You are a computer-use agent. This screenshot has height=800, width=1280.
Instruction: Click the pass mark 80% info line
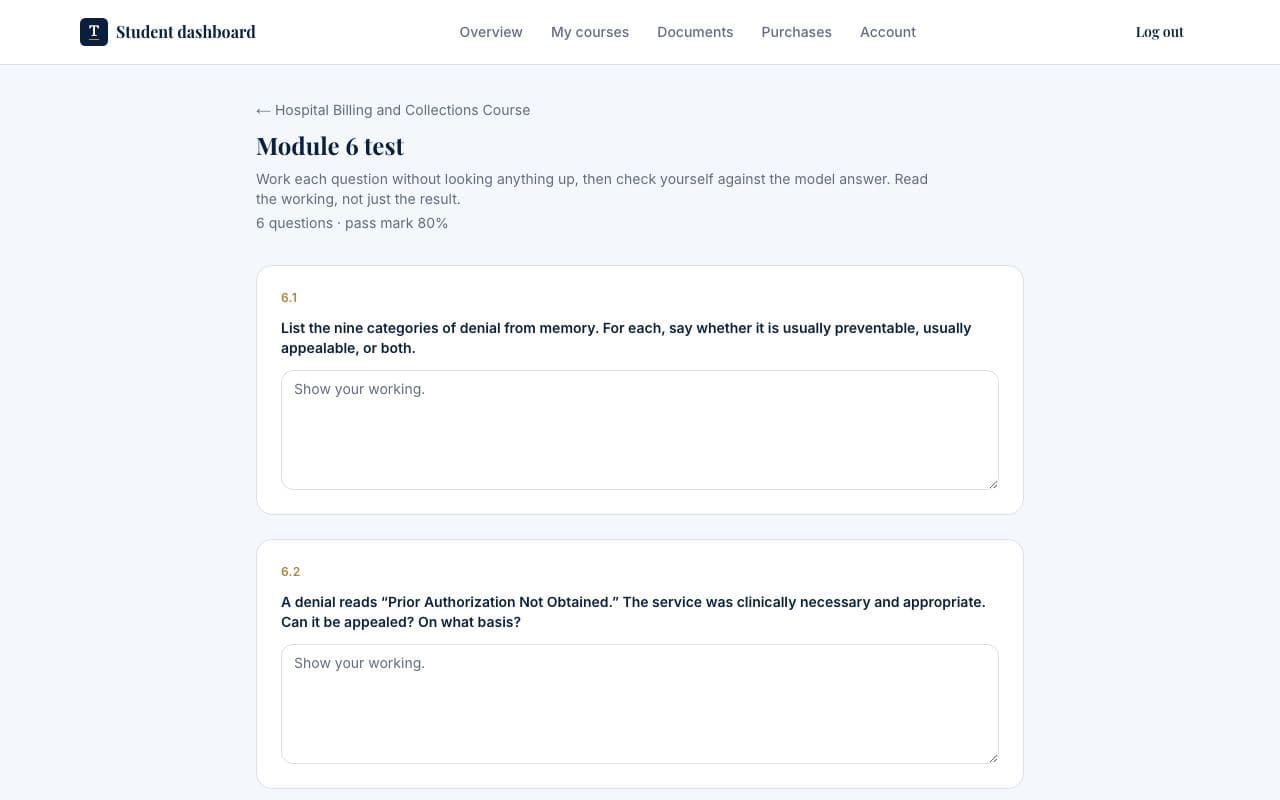coord(352,223)
